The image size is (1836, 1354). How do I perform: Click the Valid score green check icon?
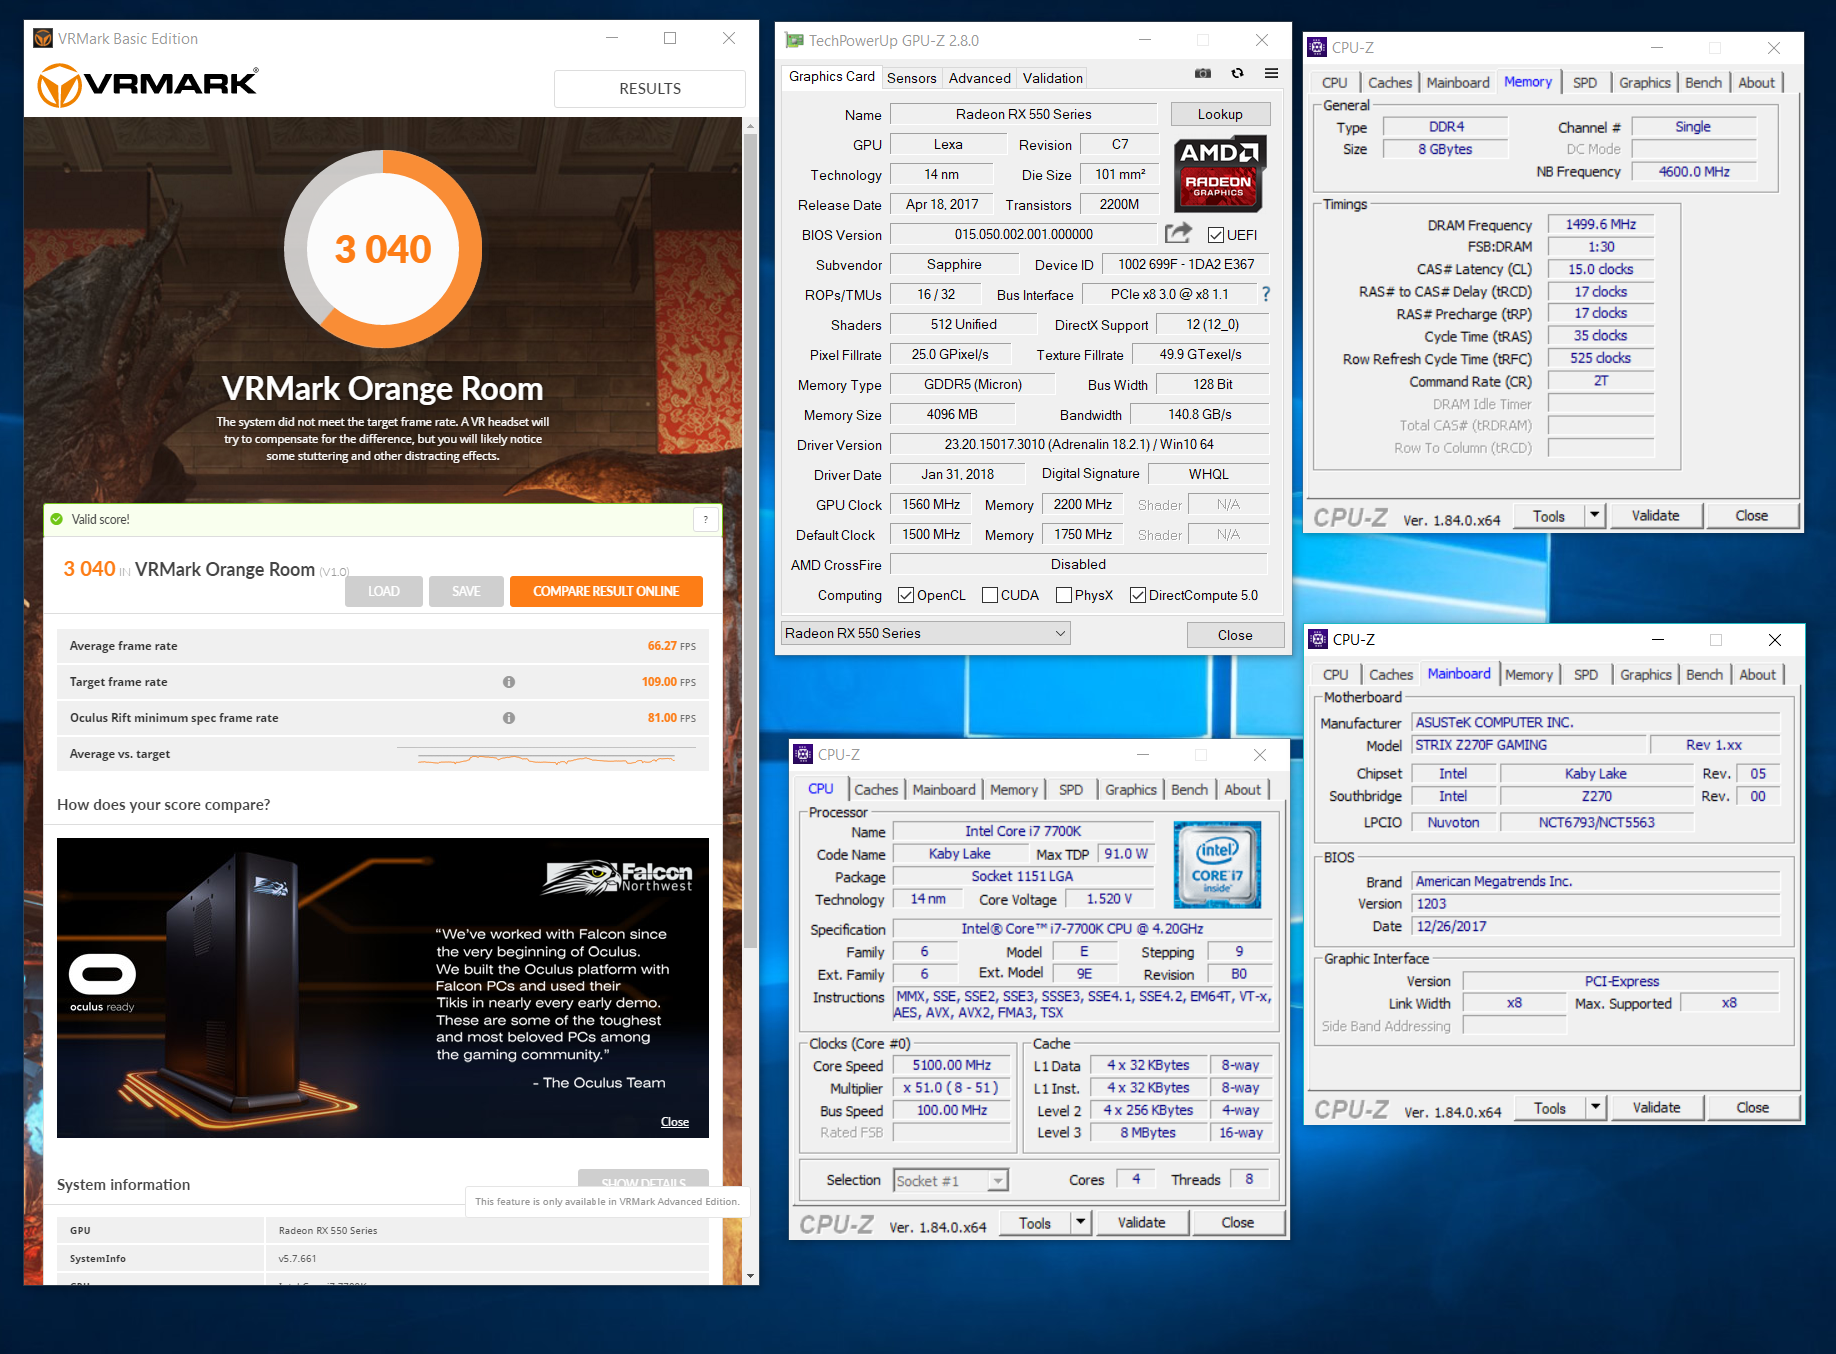coord(57,519)
